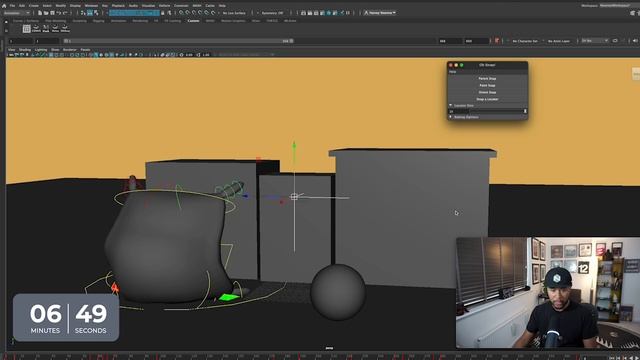640x360 pixels.
Task: Collapse the Locator Size section
Action: tap(451, 105)
